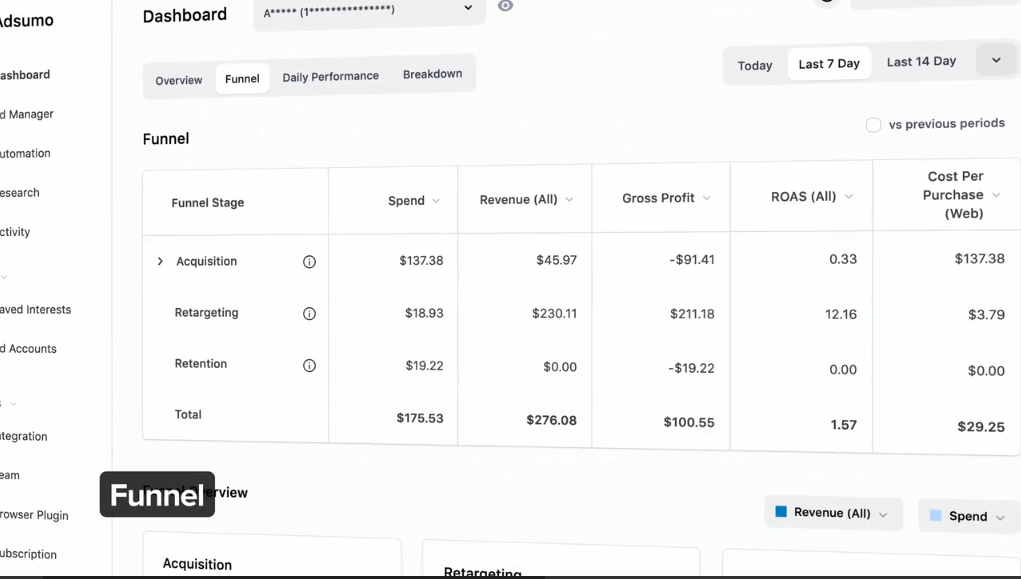Viewport: 1021px width, 579px height.
Task: Toggle the account visibility eye icon
Action: point(505,6)
